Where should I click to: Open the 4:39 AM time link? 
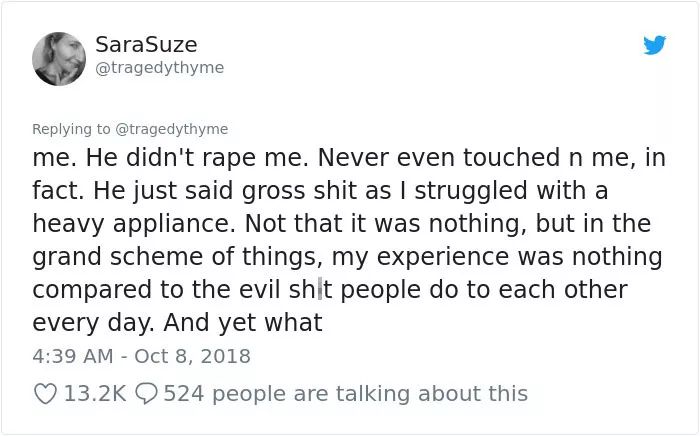73,356
